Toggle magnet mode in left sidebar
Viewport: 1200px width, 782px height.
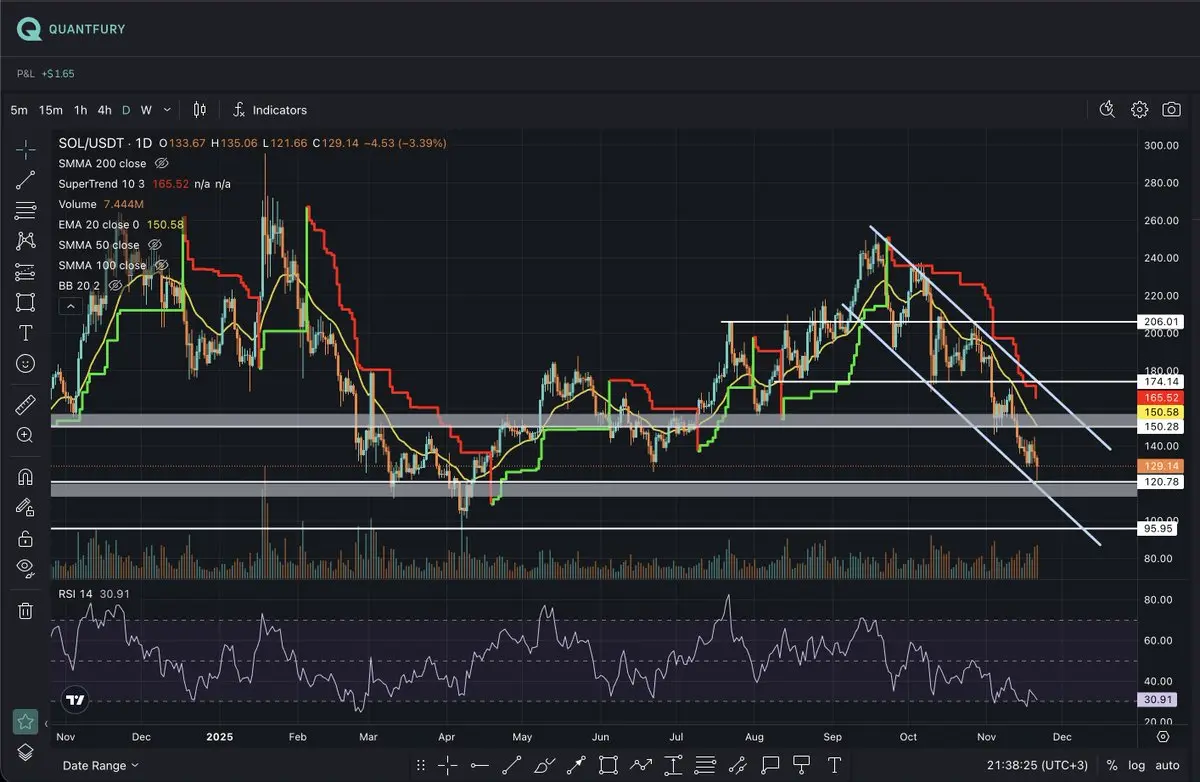click(26, 477)
